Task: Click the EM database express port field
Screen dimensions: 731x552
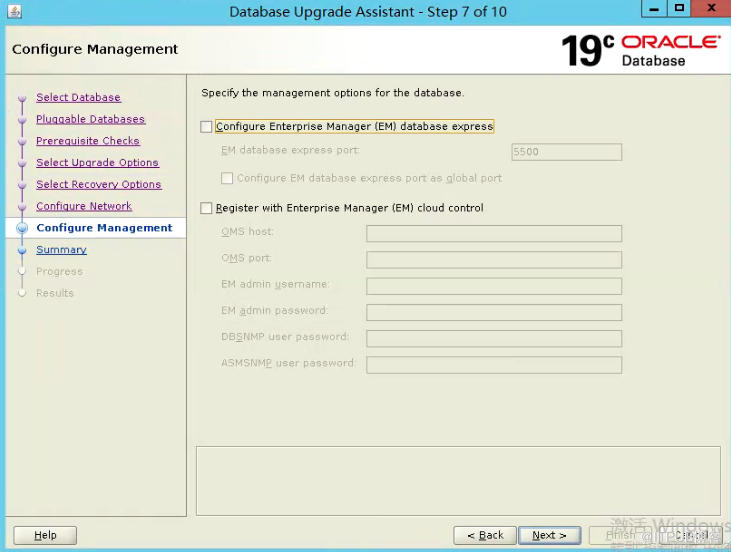Action: (566, 152)
